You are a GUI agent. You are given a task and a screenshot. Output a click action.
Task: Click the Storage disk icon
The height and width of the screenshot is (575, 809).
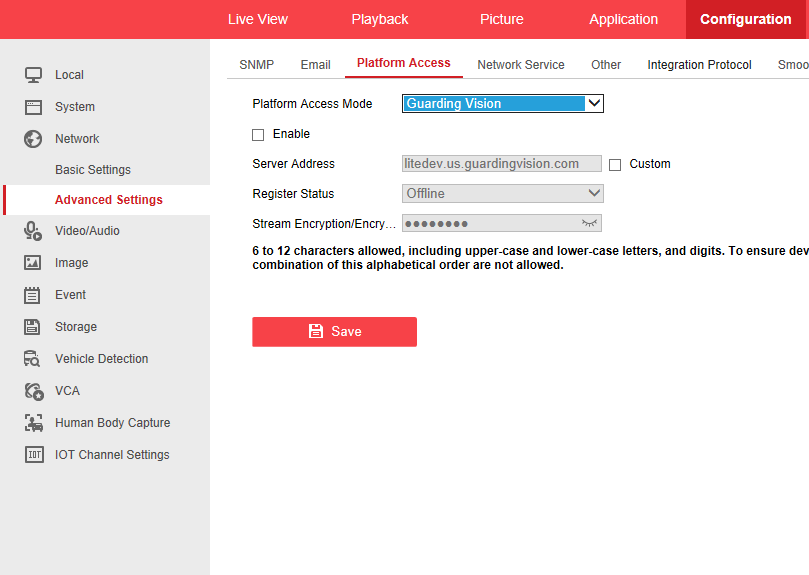(x=33, y=327)
